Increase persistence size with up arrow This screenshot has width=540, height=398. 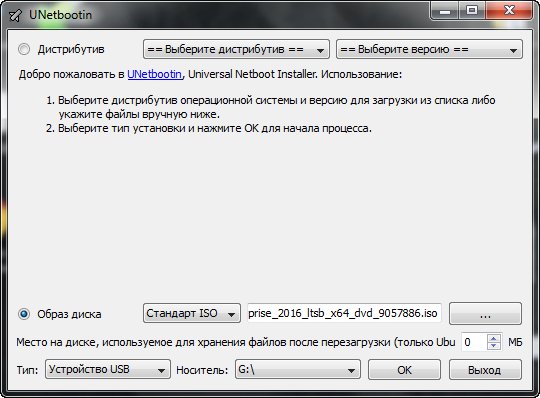click(x=494, y=338)
